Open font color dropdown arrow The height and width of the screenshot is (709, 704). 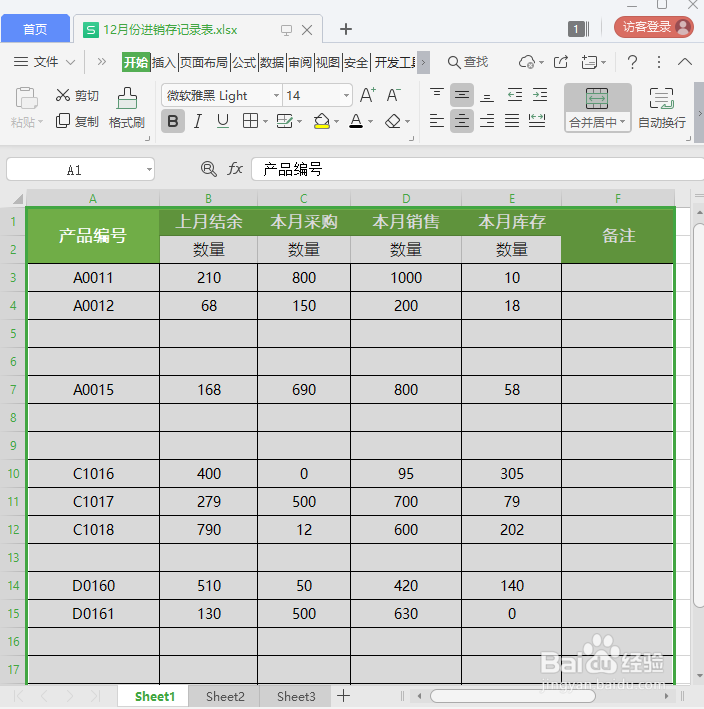(x=371, y=121)
